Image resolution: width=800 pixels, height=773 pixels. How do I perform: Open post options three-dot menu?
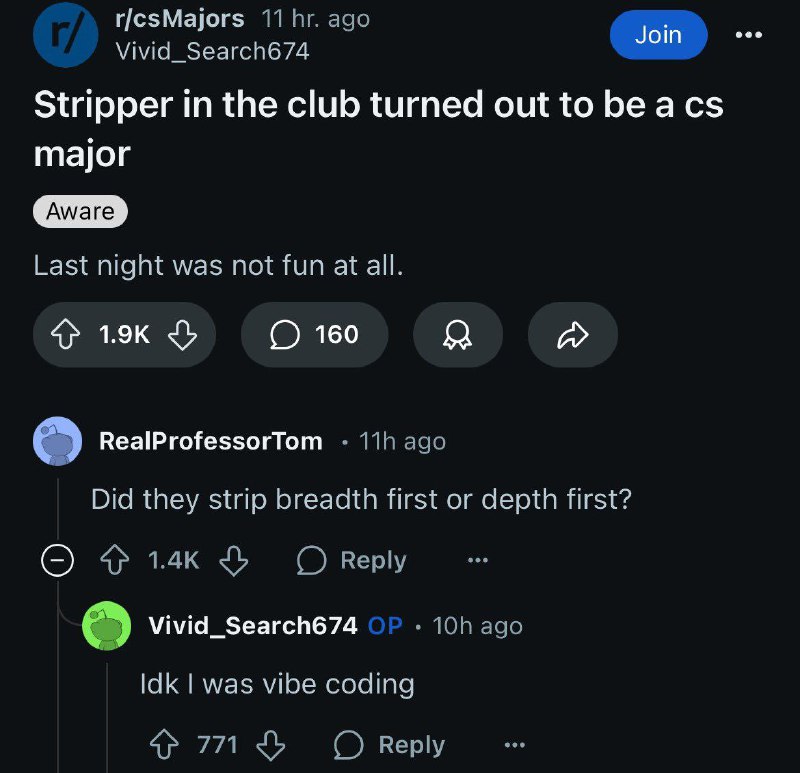coord(749,35)
